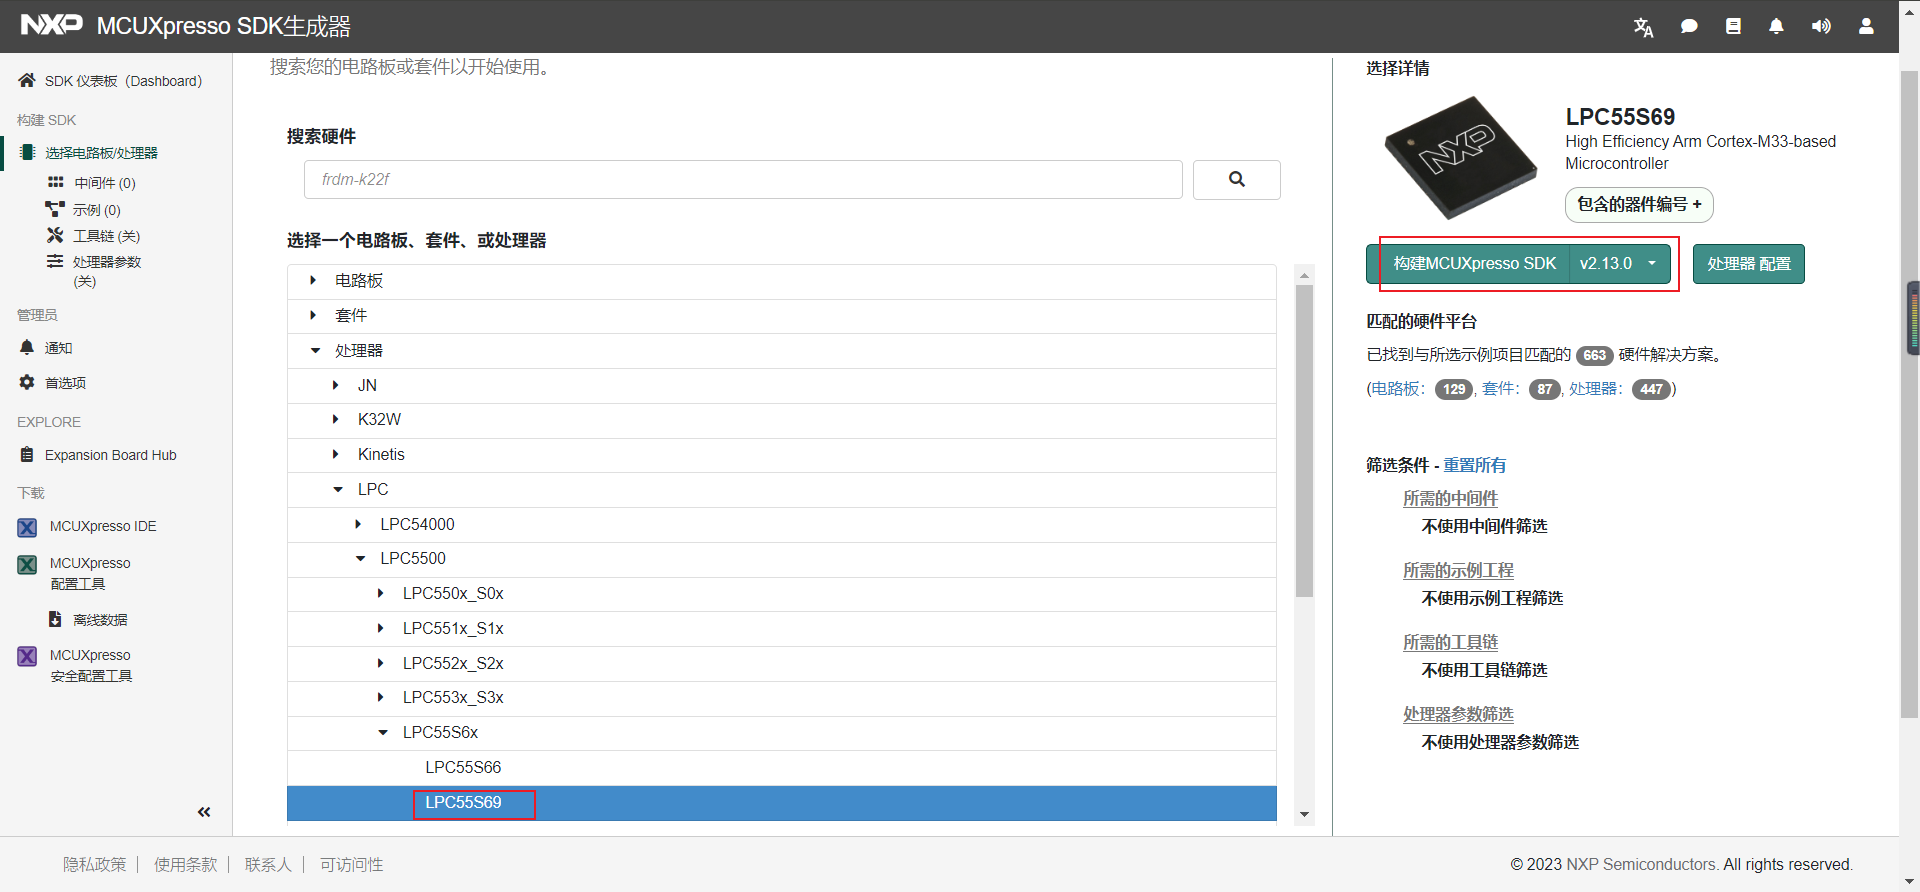Open 选择电路板/处理器 menu item
1920x892 pixels.
101,153
